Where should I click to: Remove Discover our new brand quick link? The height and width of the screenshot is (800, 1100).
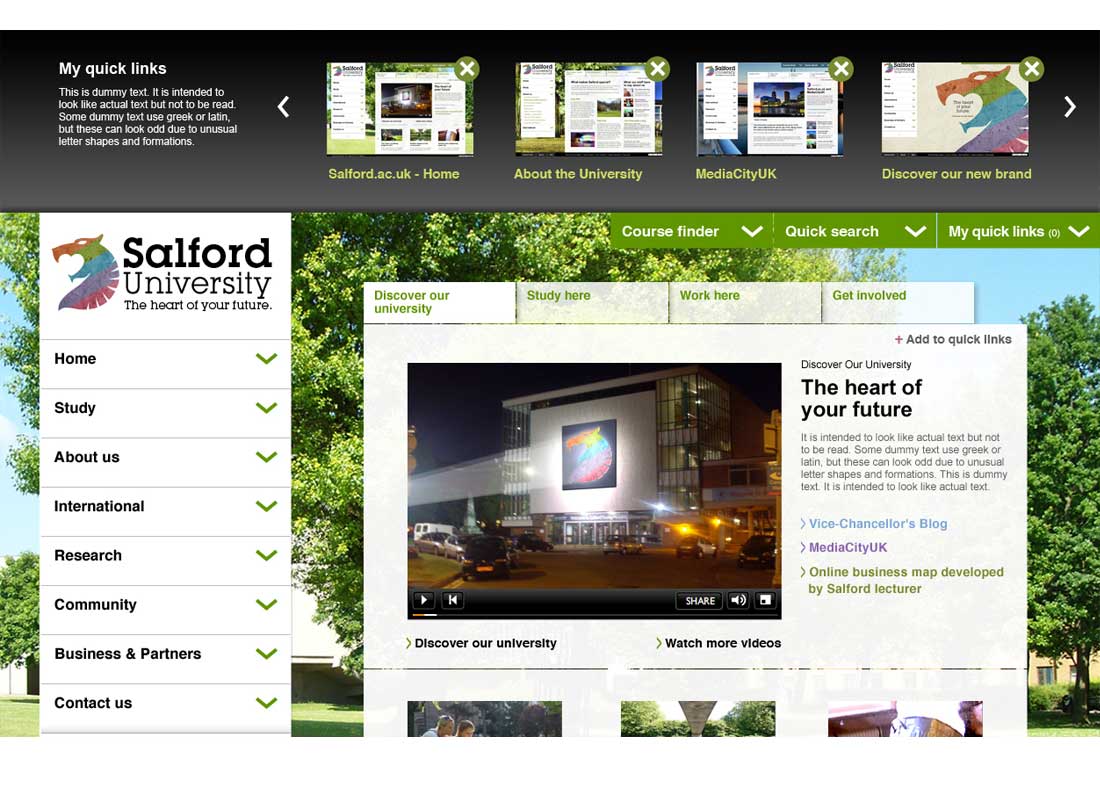(x=1032, y=69)
